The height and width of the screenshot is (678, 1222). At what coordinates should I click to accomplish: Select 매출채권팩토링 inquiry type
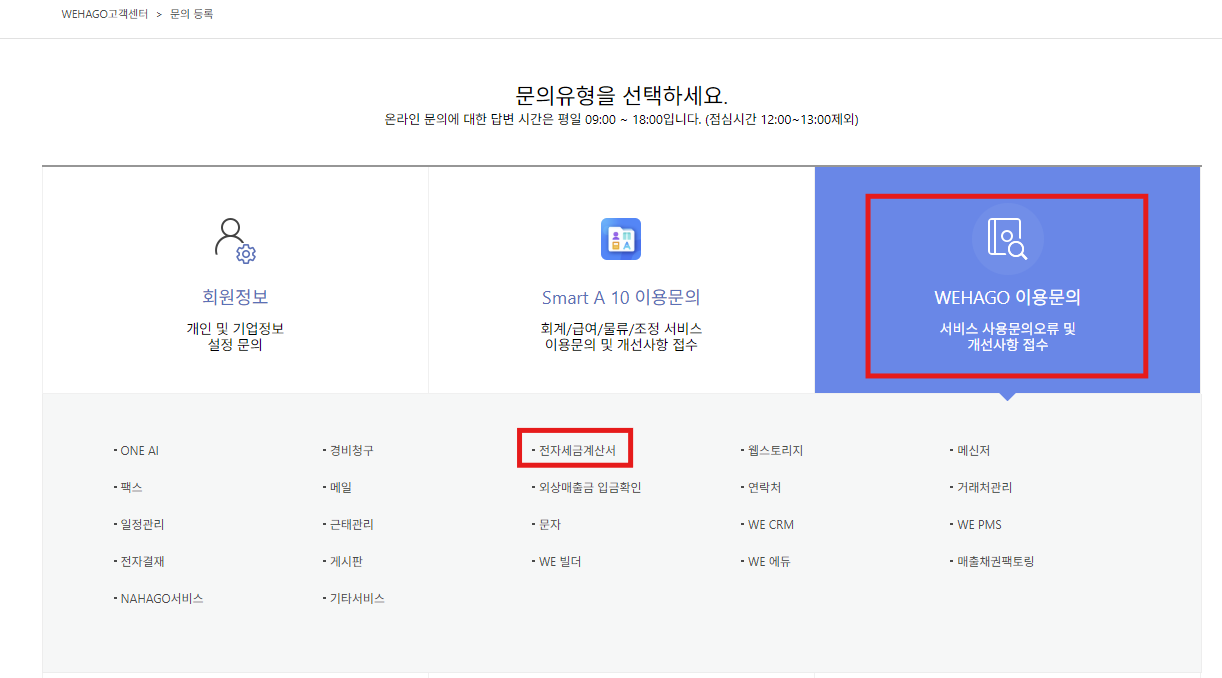(995, 562)
